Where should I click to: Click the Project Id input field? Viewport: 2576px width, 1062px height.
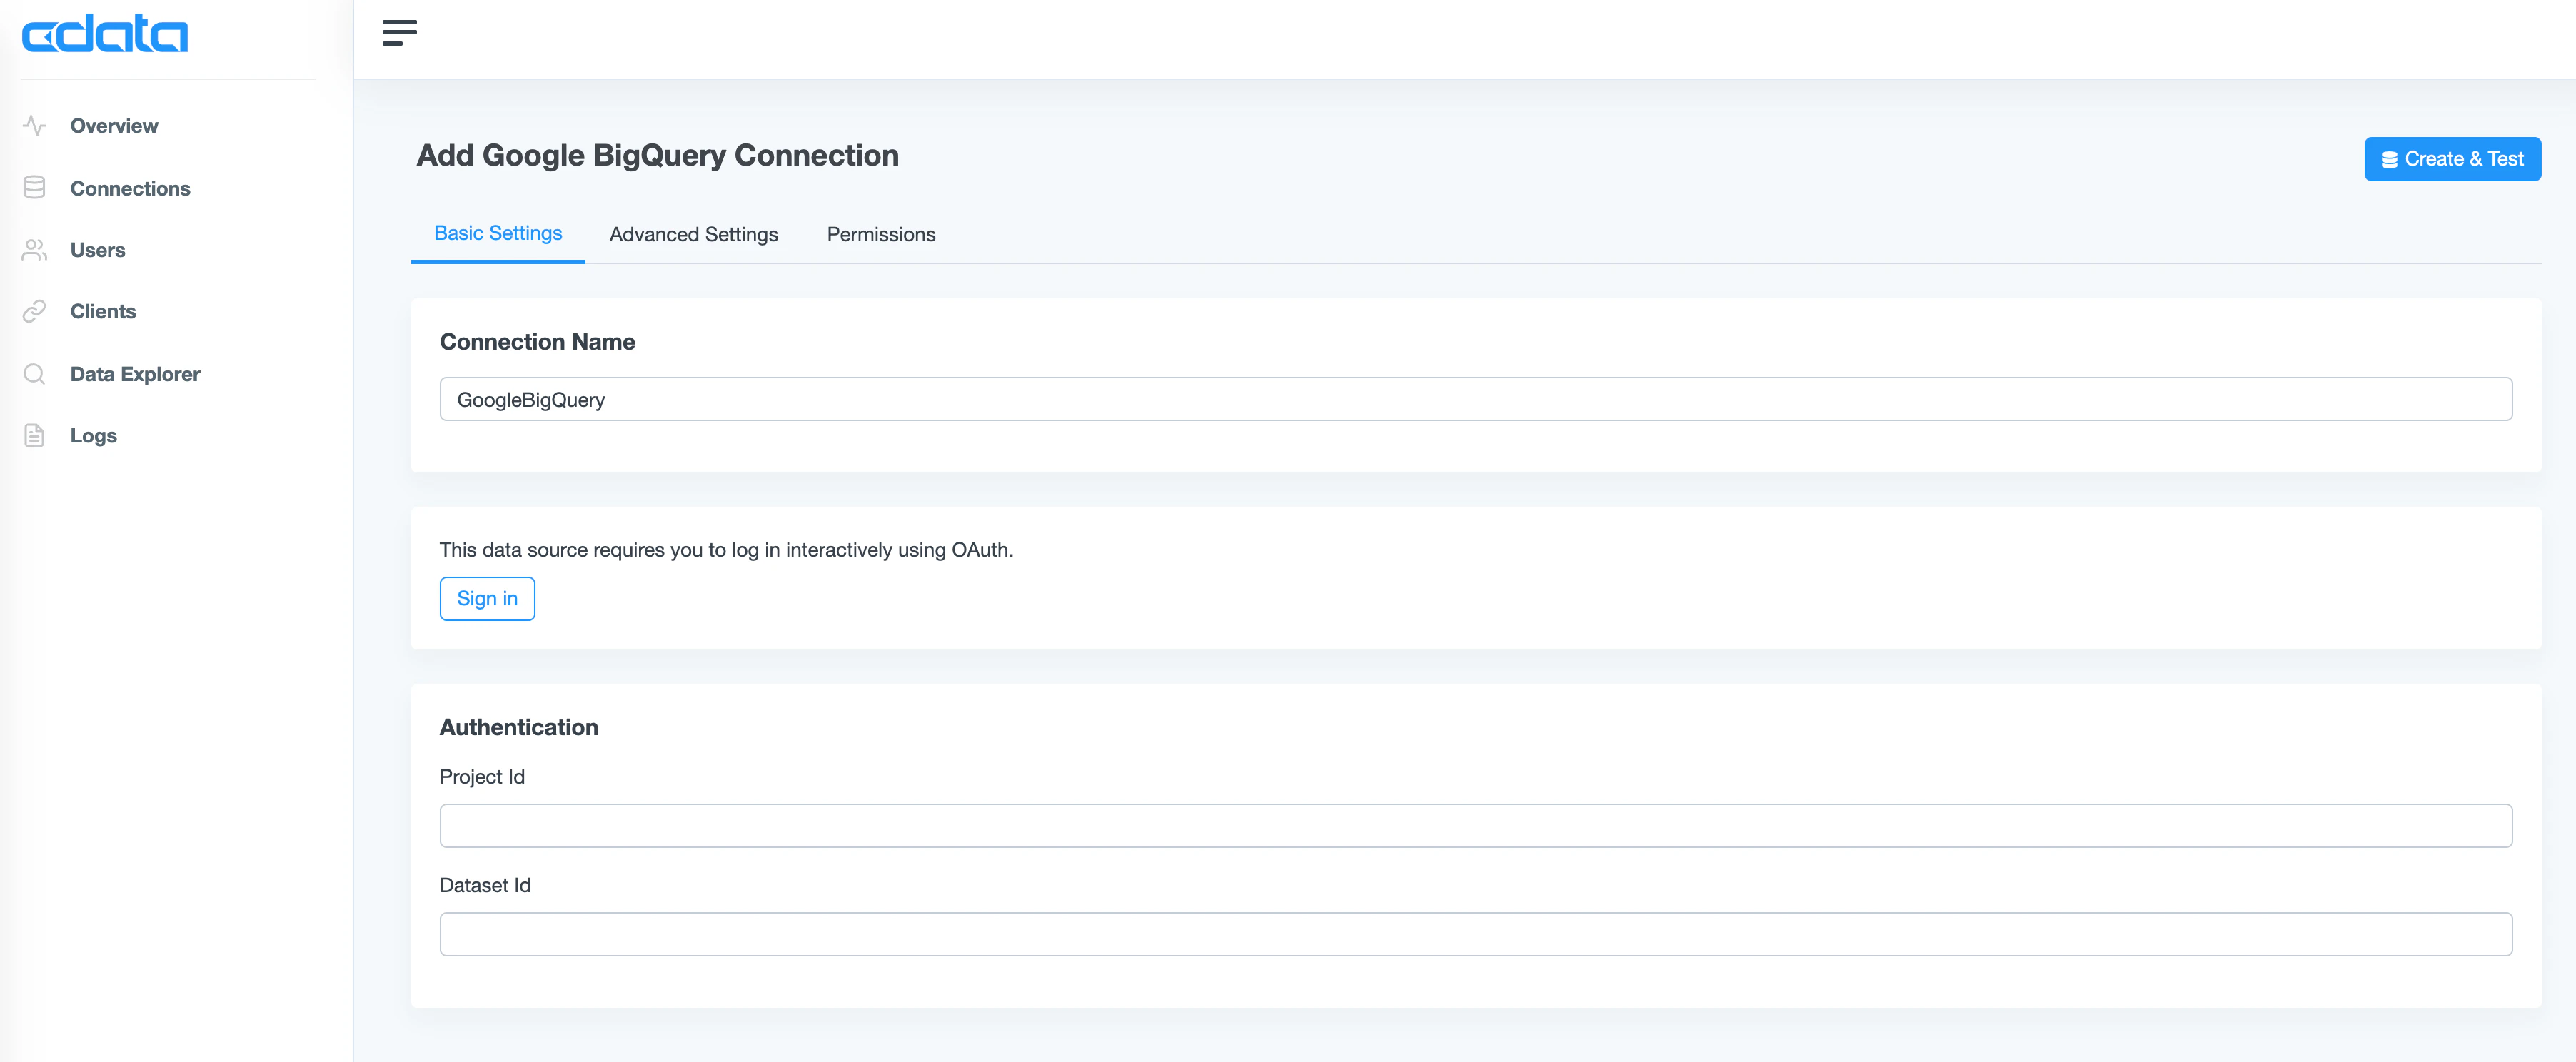[x=1476, y=825]
